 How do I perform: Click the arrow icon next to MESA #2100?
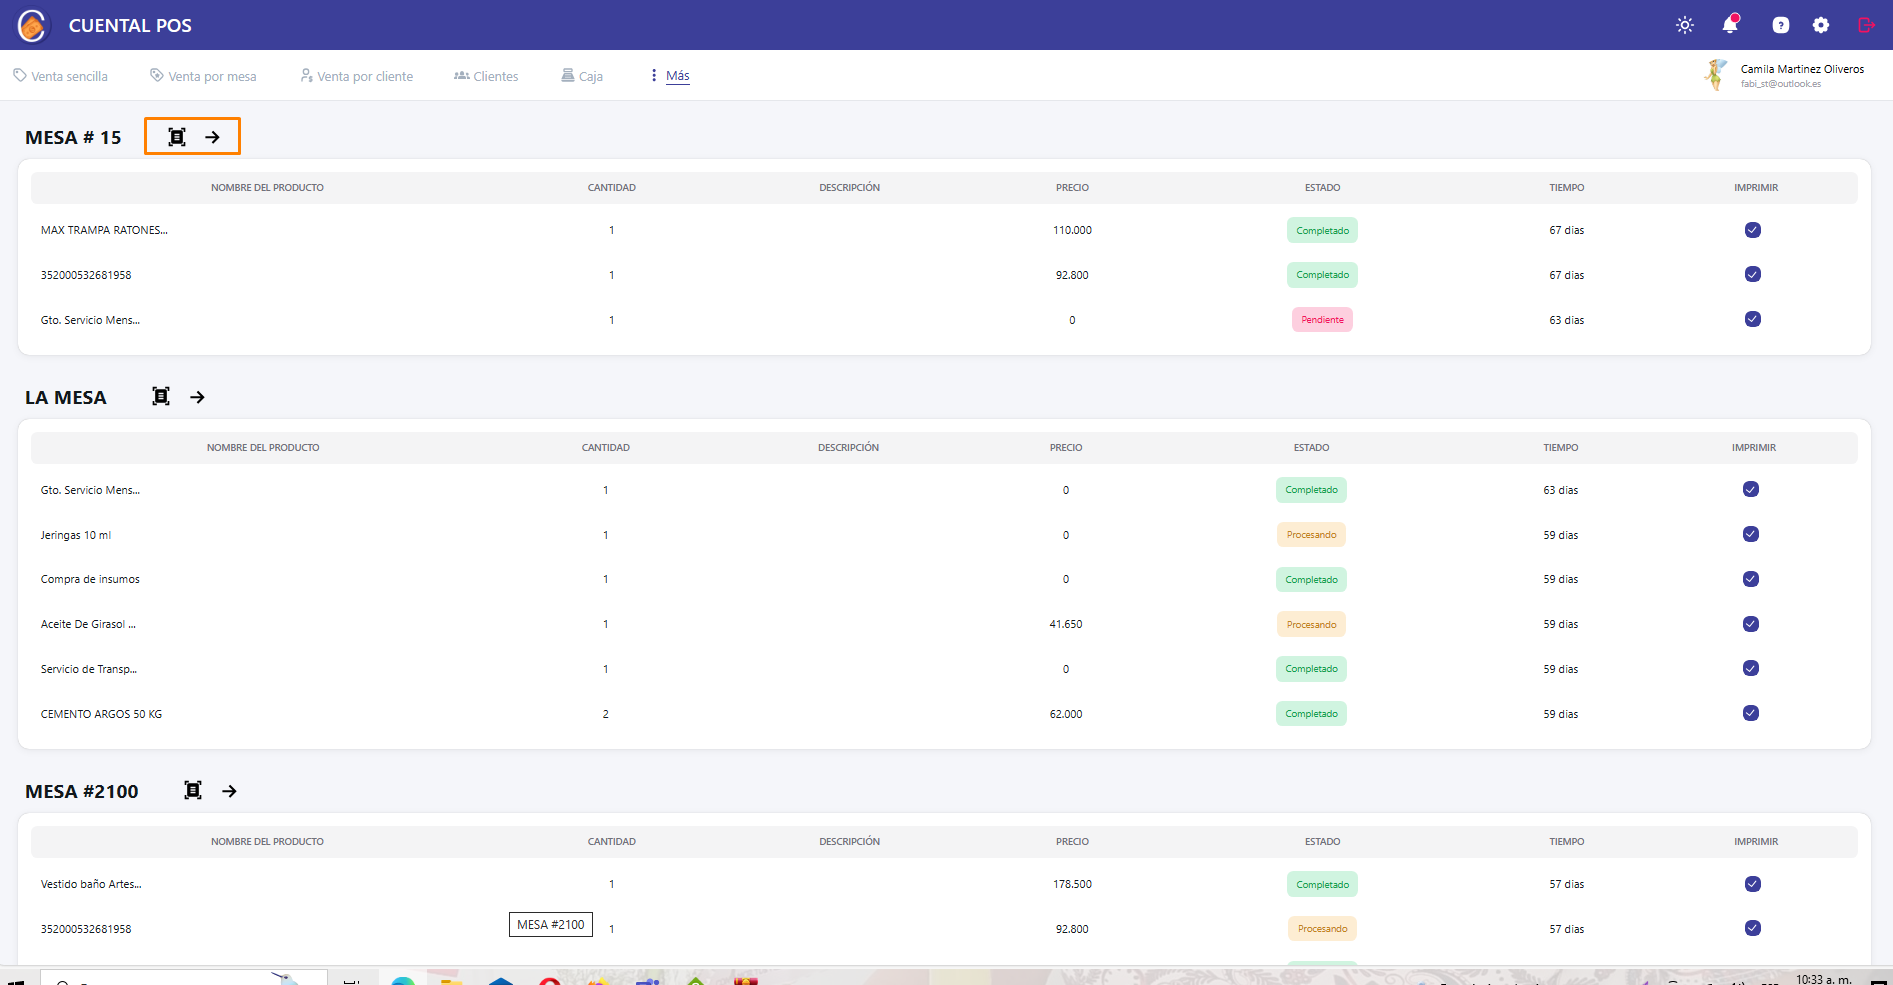point(229,791)
